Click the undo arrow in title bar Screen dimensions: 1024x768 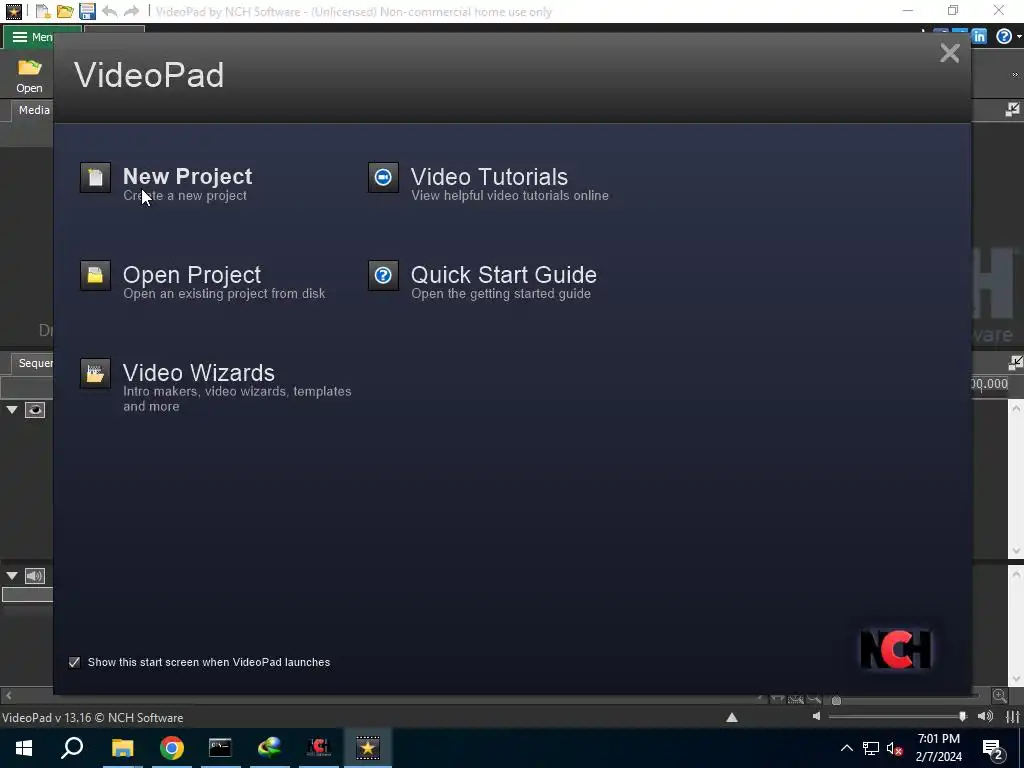pyautogui.click(x=109, y=11)
